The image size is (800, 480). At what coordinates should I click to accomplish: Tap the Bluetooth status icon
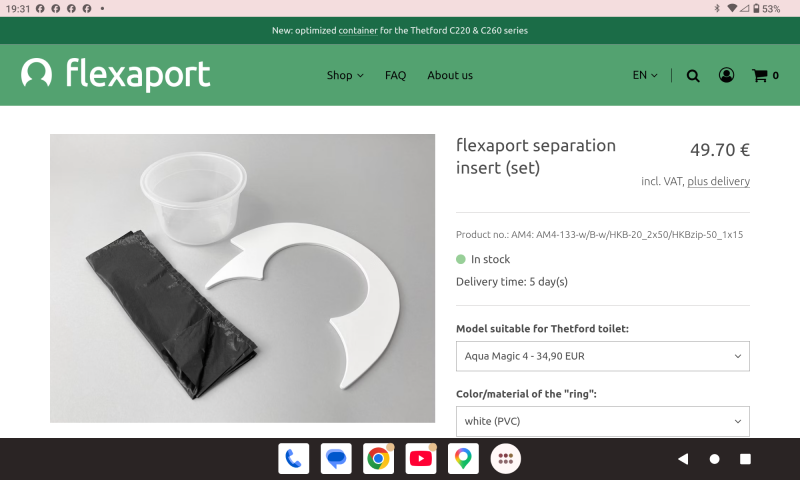pyautogui.click(x=717, y=9)
